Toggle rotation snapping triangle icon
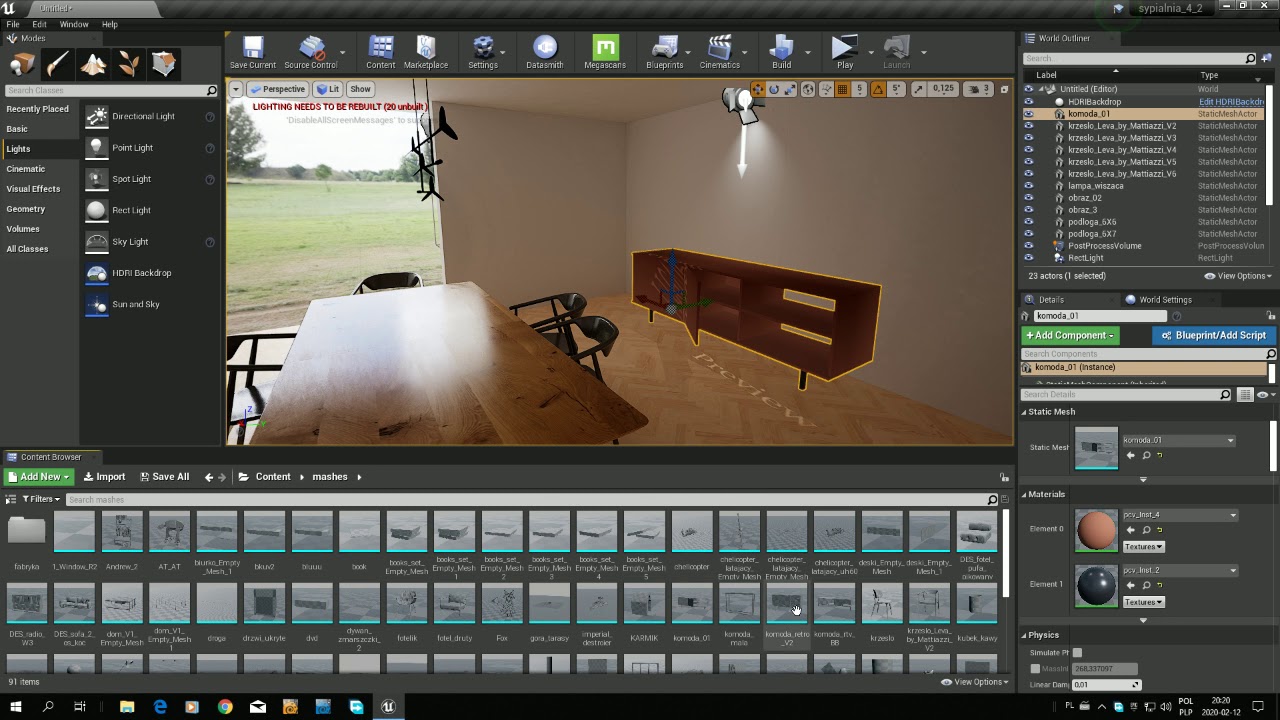Screen dimensions: 1280x720 coord(878,89)
